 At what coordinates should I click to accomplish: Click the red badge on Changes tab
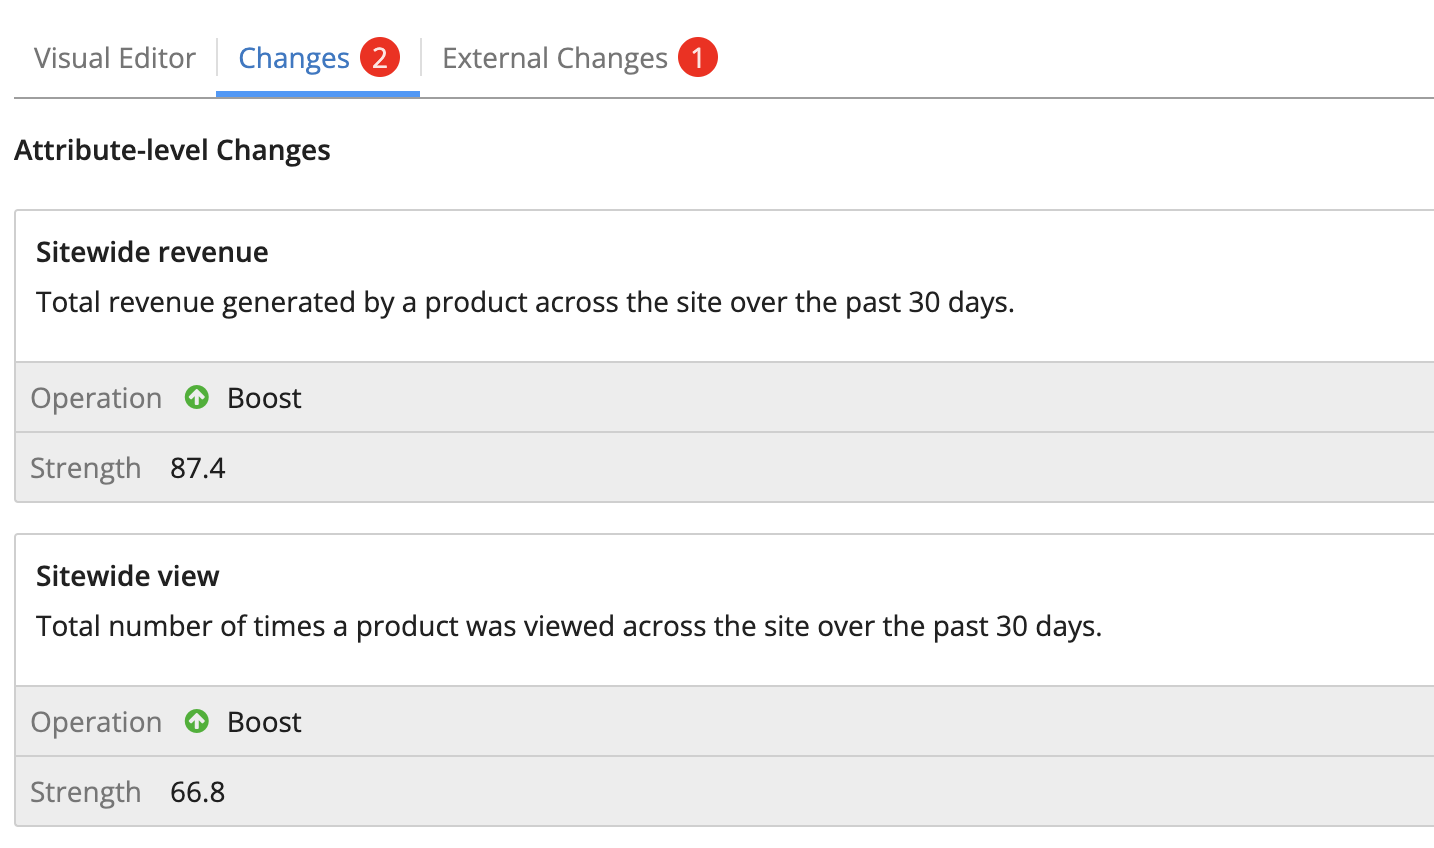pos(380,58)
